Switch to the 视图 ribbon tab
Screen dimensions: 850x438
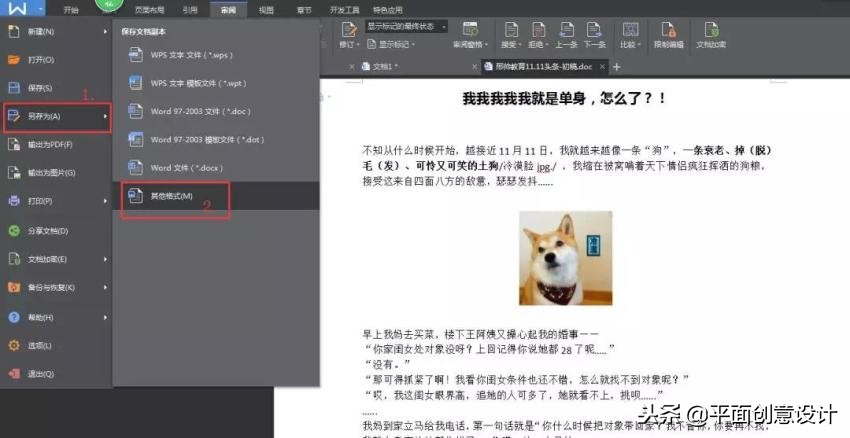pyautogui.click(x=266, y=10)
